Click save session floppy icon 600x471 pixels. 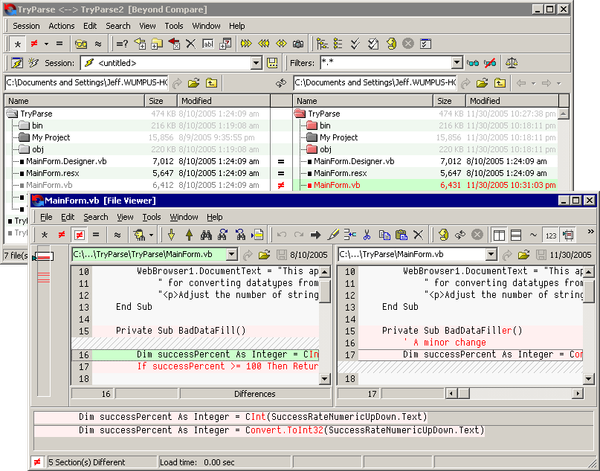pos(272,63)
